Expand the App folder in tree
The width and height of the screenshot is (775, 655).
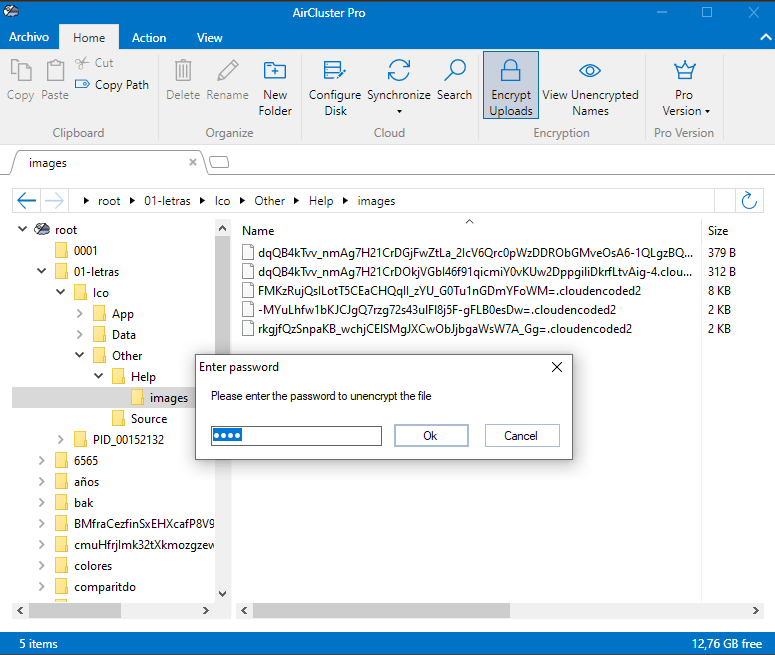click(80, 314)
